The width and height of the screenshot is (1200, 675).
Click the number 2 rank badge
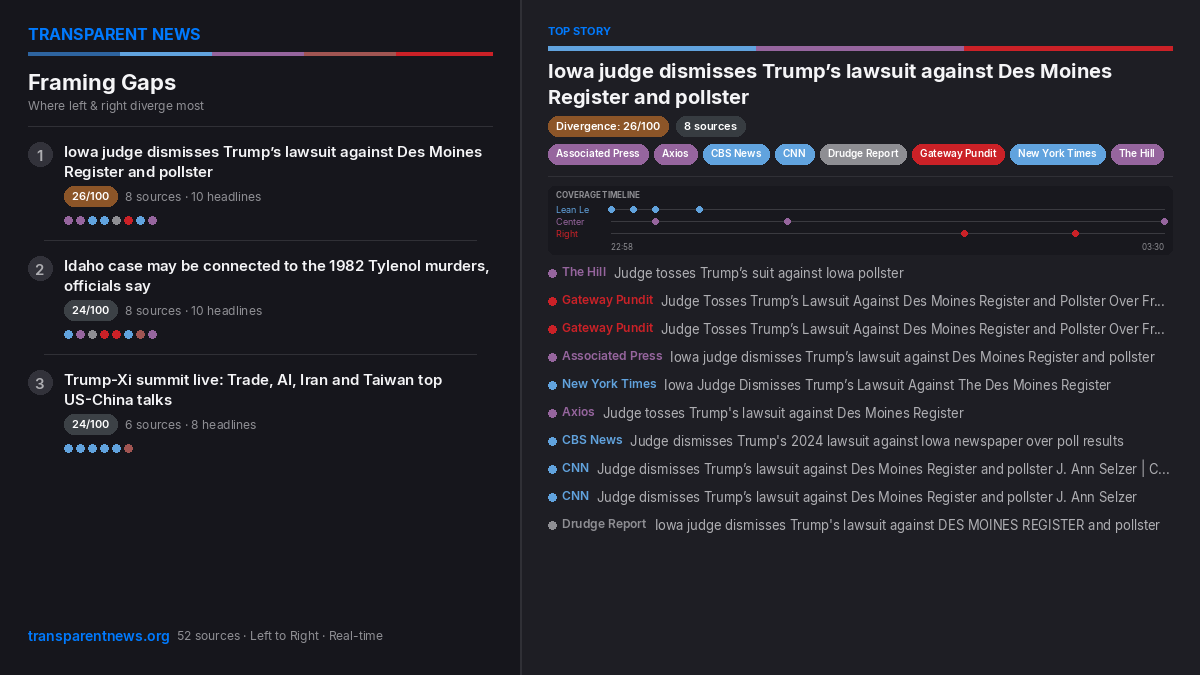(x=40, y=269)
